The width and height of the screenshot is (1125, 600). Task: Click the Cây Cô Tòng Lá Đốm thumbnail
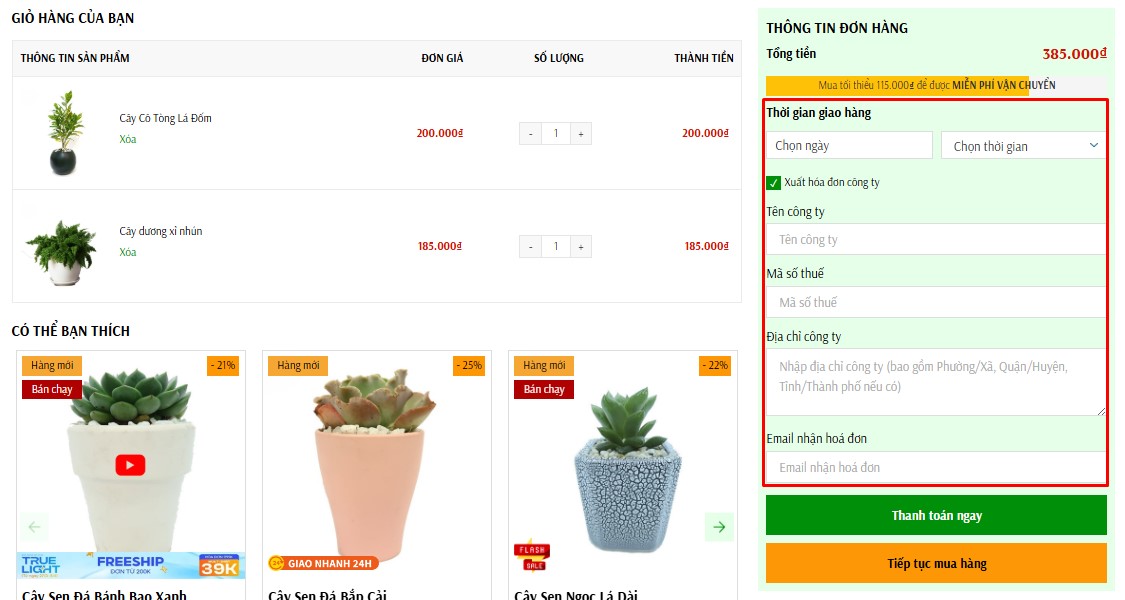pyautogui.click(x=65, y=133)
